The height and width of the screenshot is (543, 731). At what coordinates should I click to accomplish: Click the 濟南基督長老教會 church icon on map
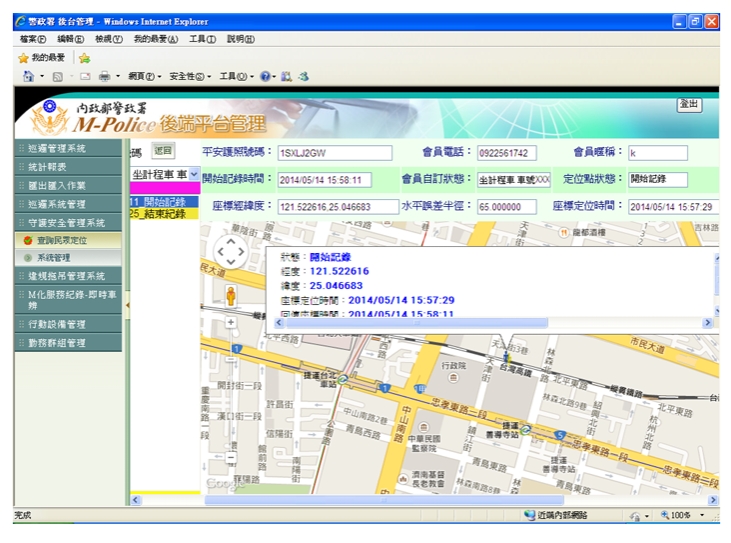pyautogui.click(x=403, y=479)
